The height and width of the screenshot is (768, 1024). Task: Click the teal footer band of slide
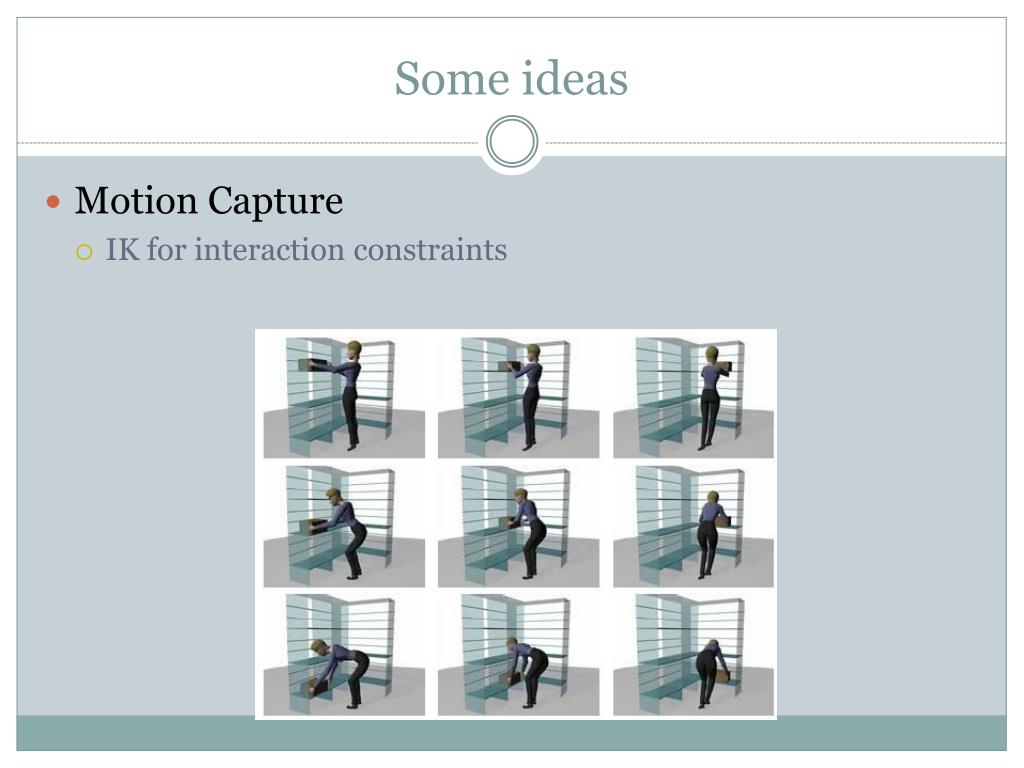click(x=511, y=733)
